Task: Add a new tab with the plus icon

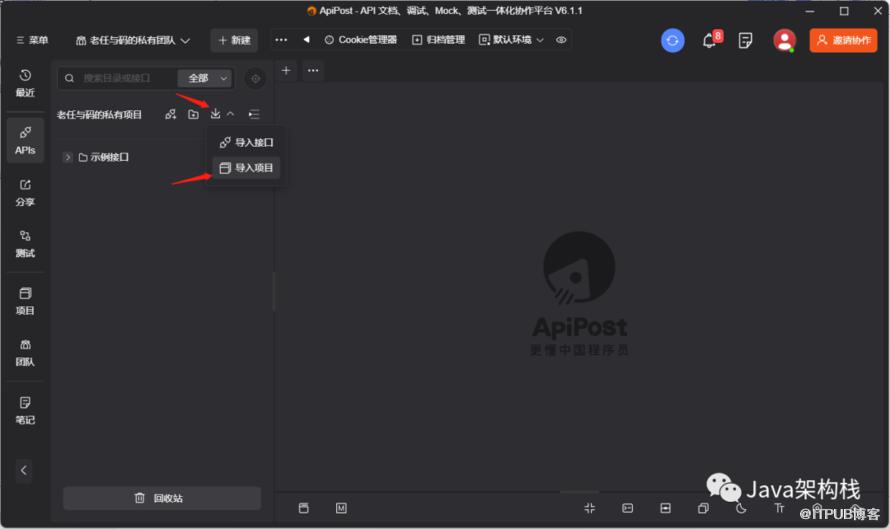Action: coord(286,70)
